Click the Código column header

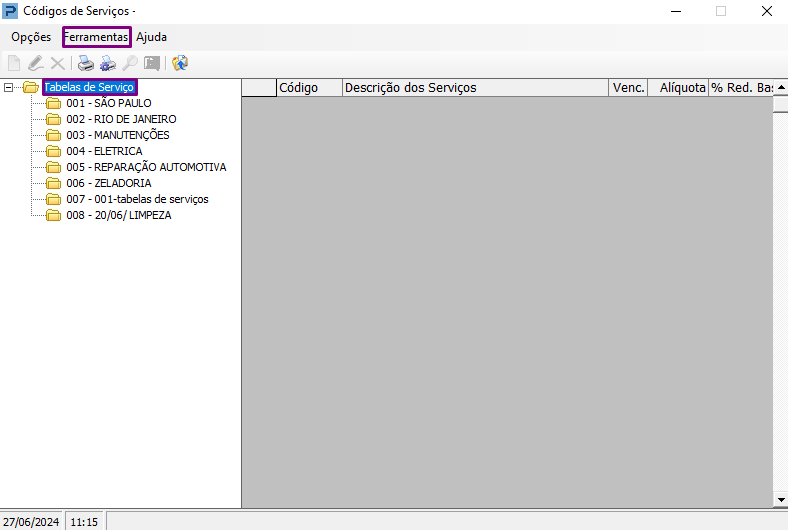pyautogui.click(x=310, y=88)
